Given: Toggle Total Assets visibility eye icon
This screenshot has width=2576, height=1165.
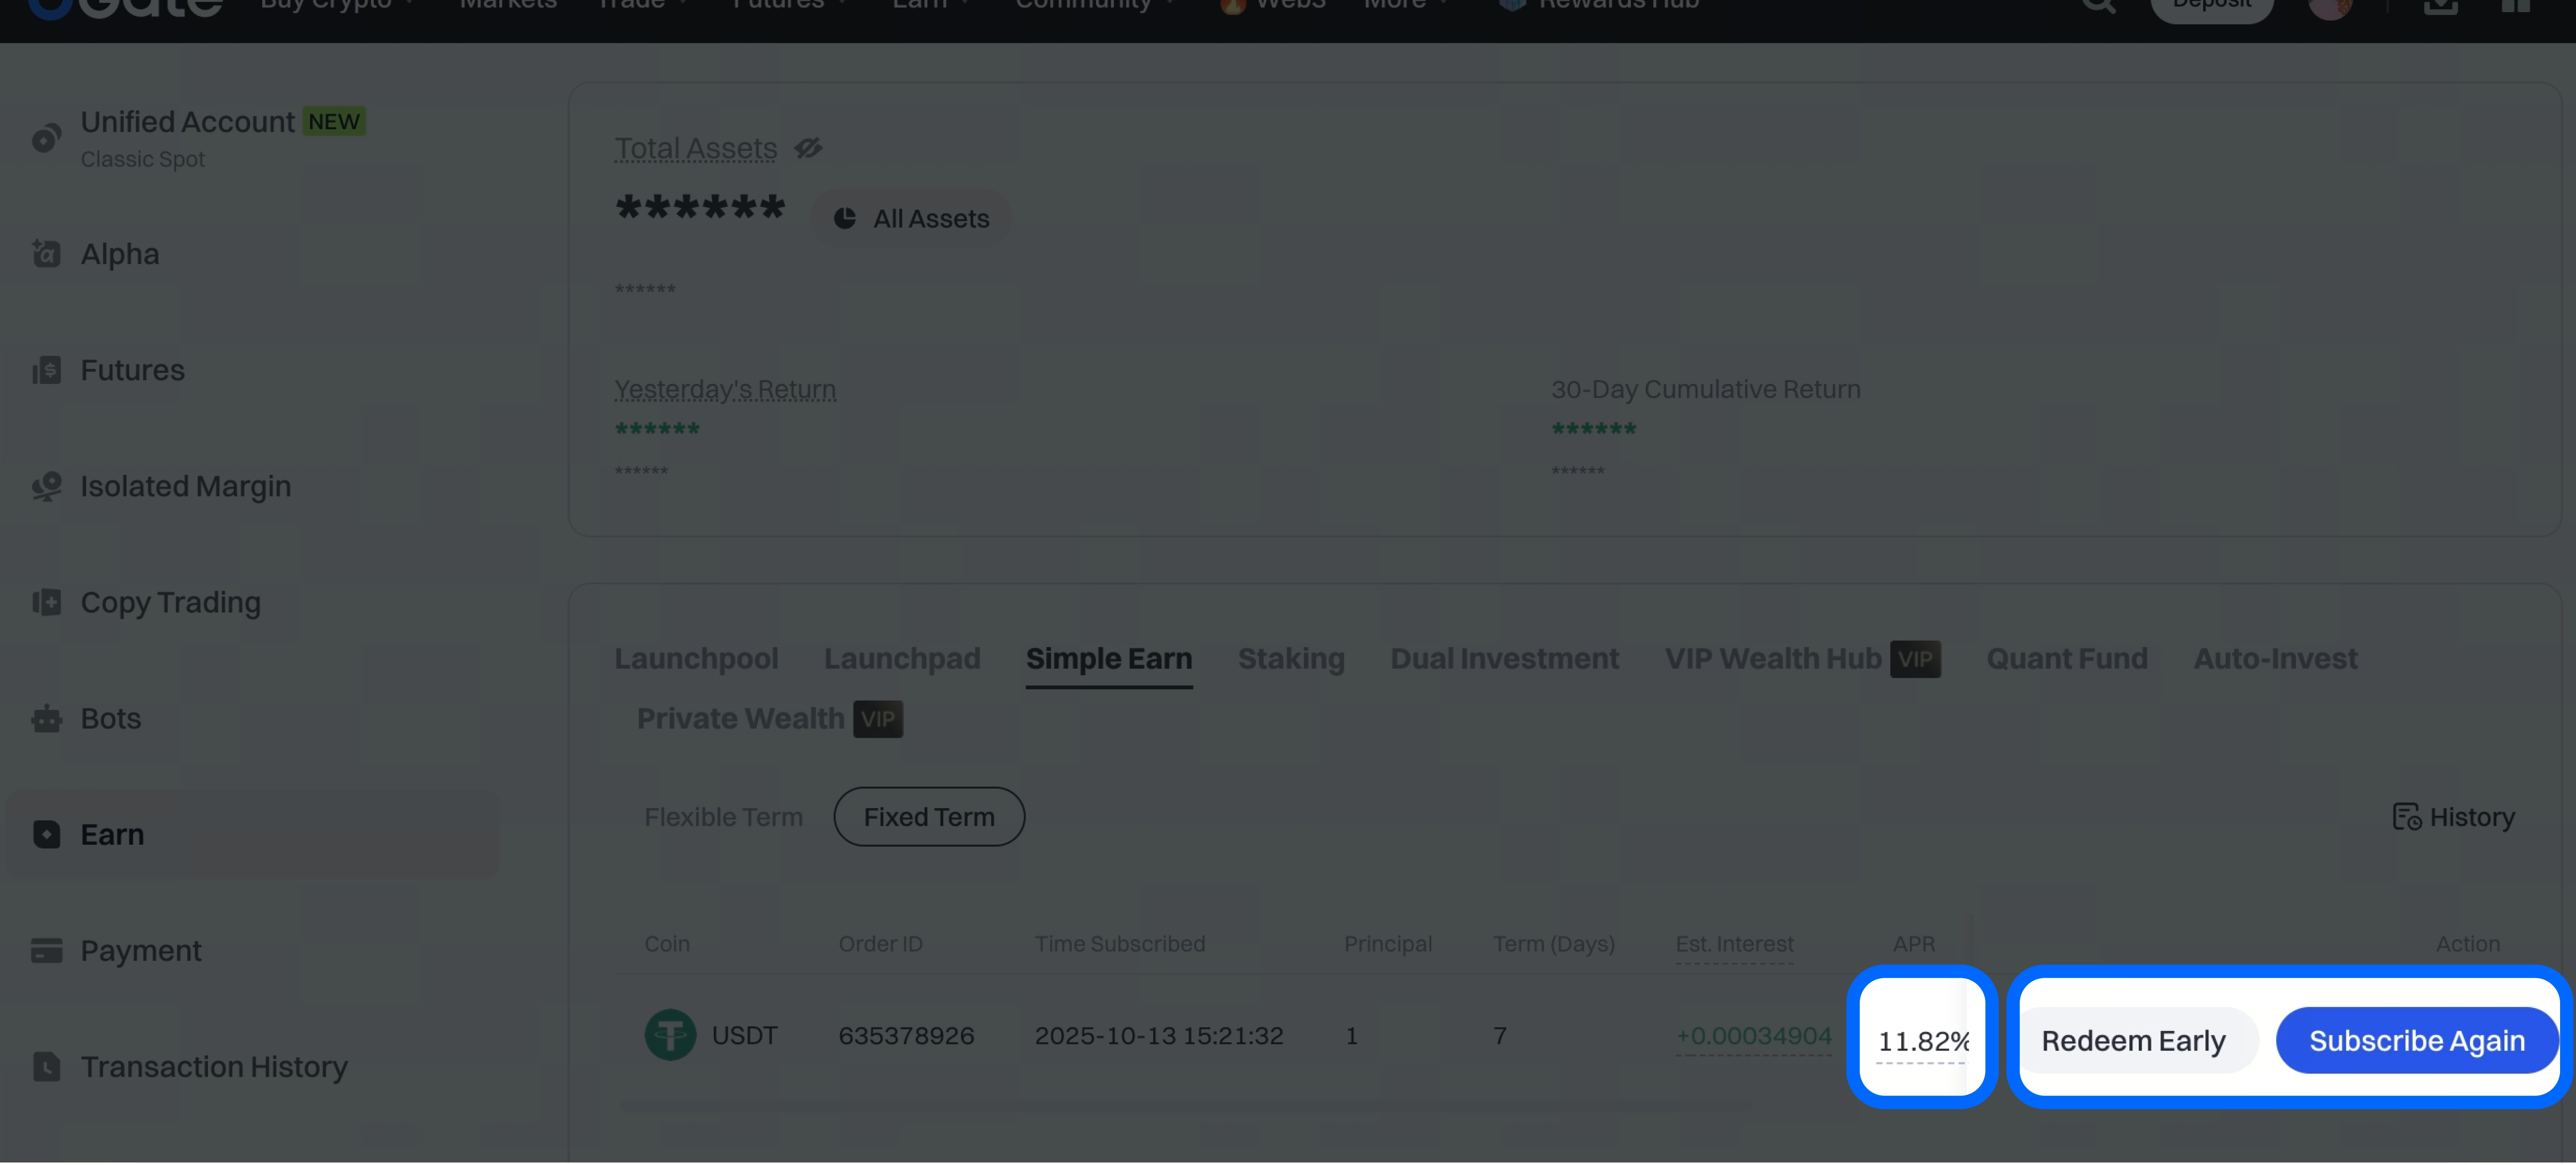Looking at the screenshot, I should [808, 148].
